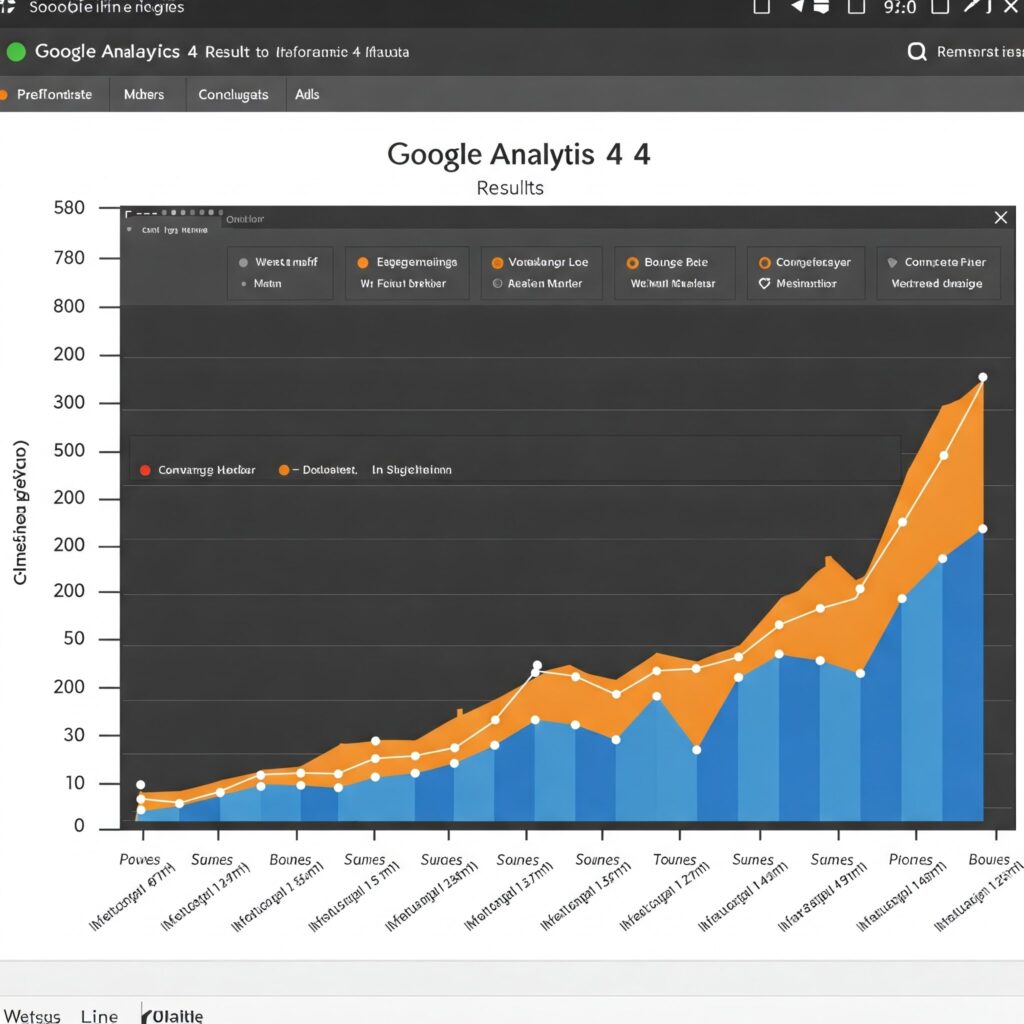Switch to the Mchers tab

pyautogui.click(x=143, y=95)
